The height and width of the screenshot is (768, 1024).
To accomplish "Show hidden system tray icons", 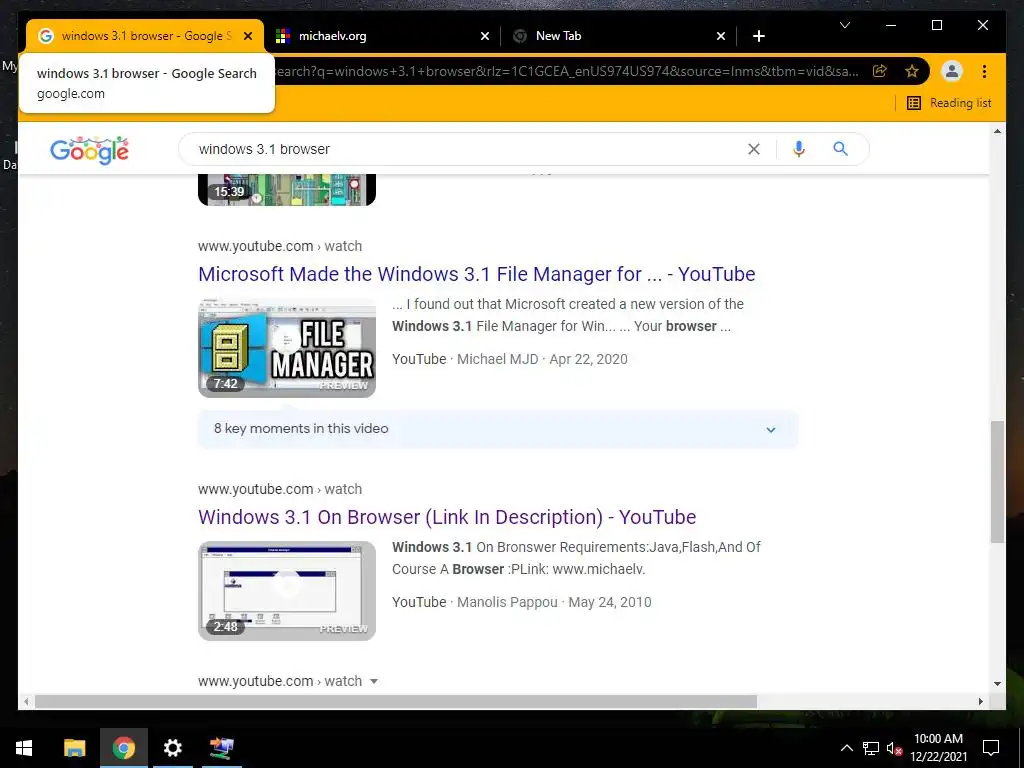I will (846, 748).
